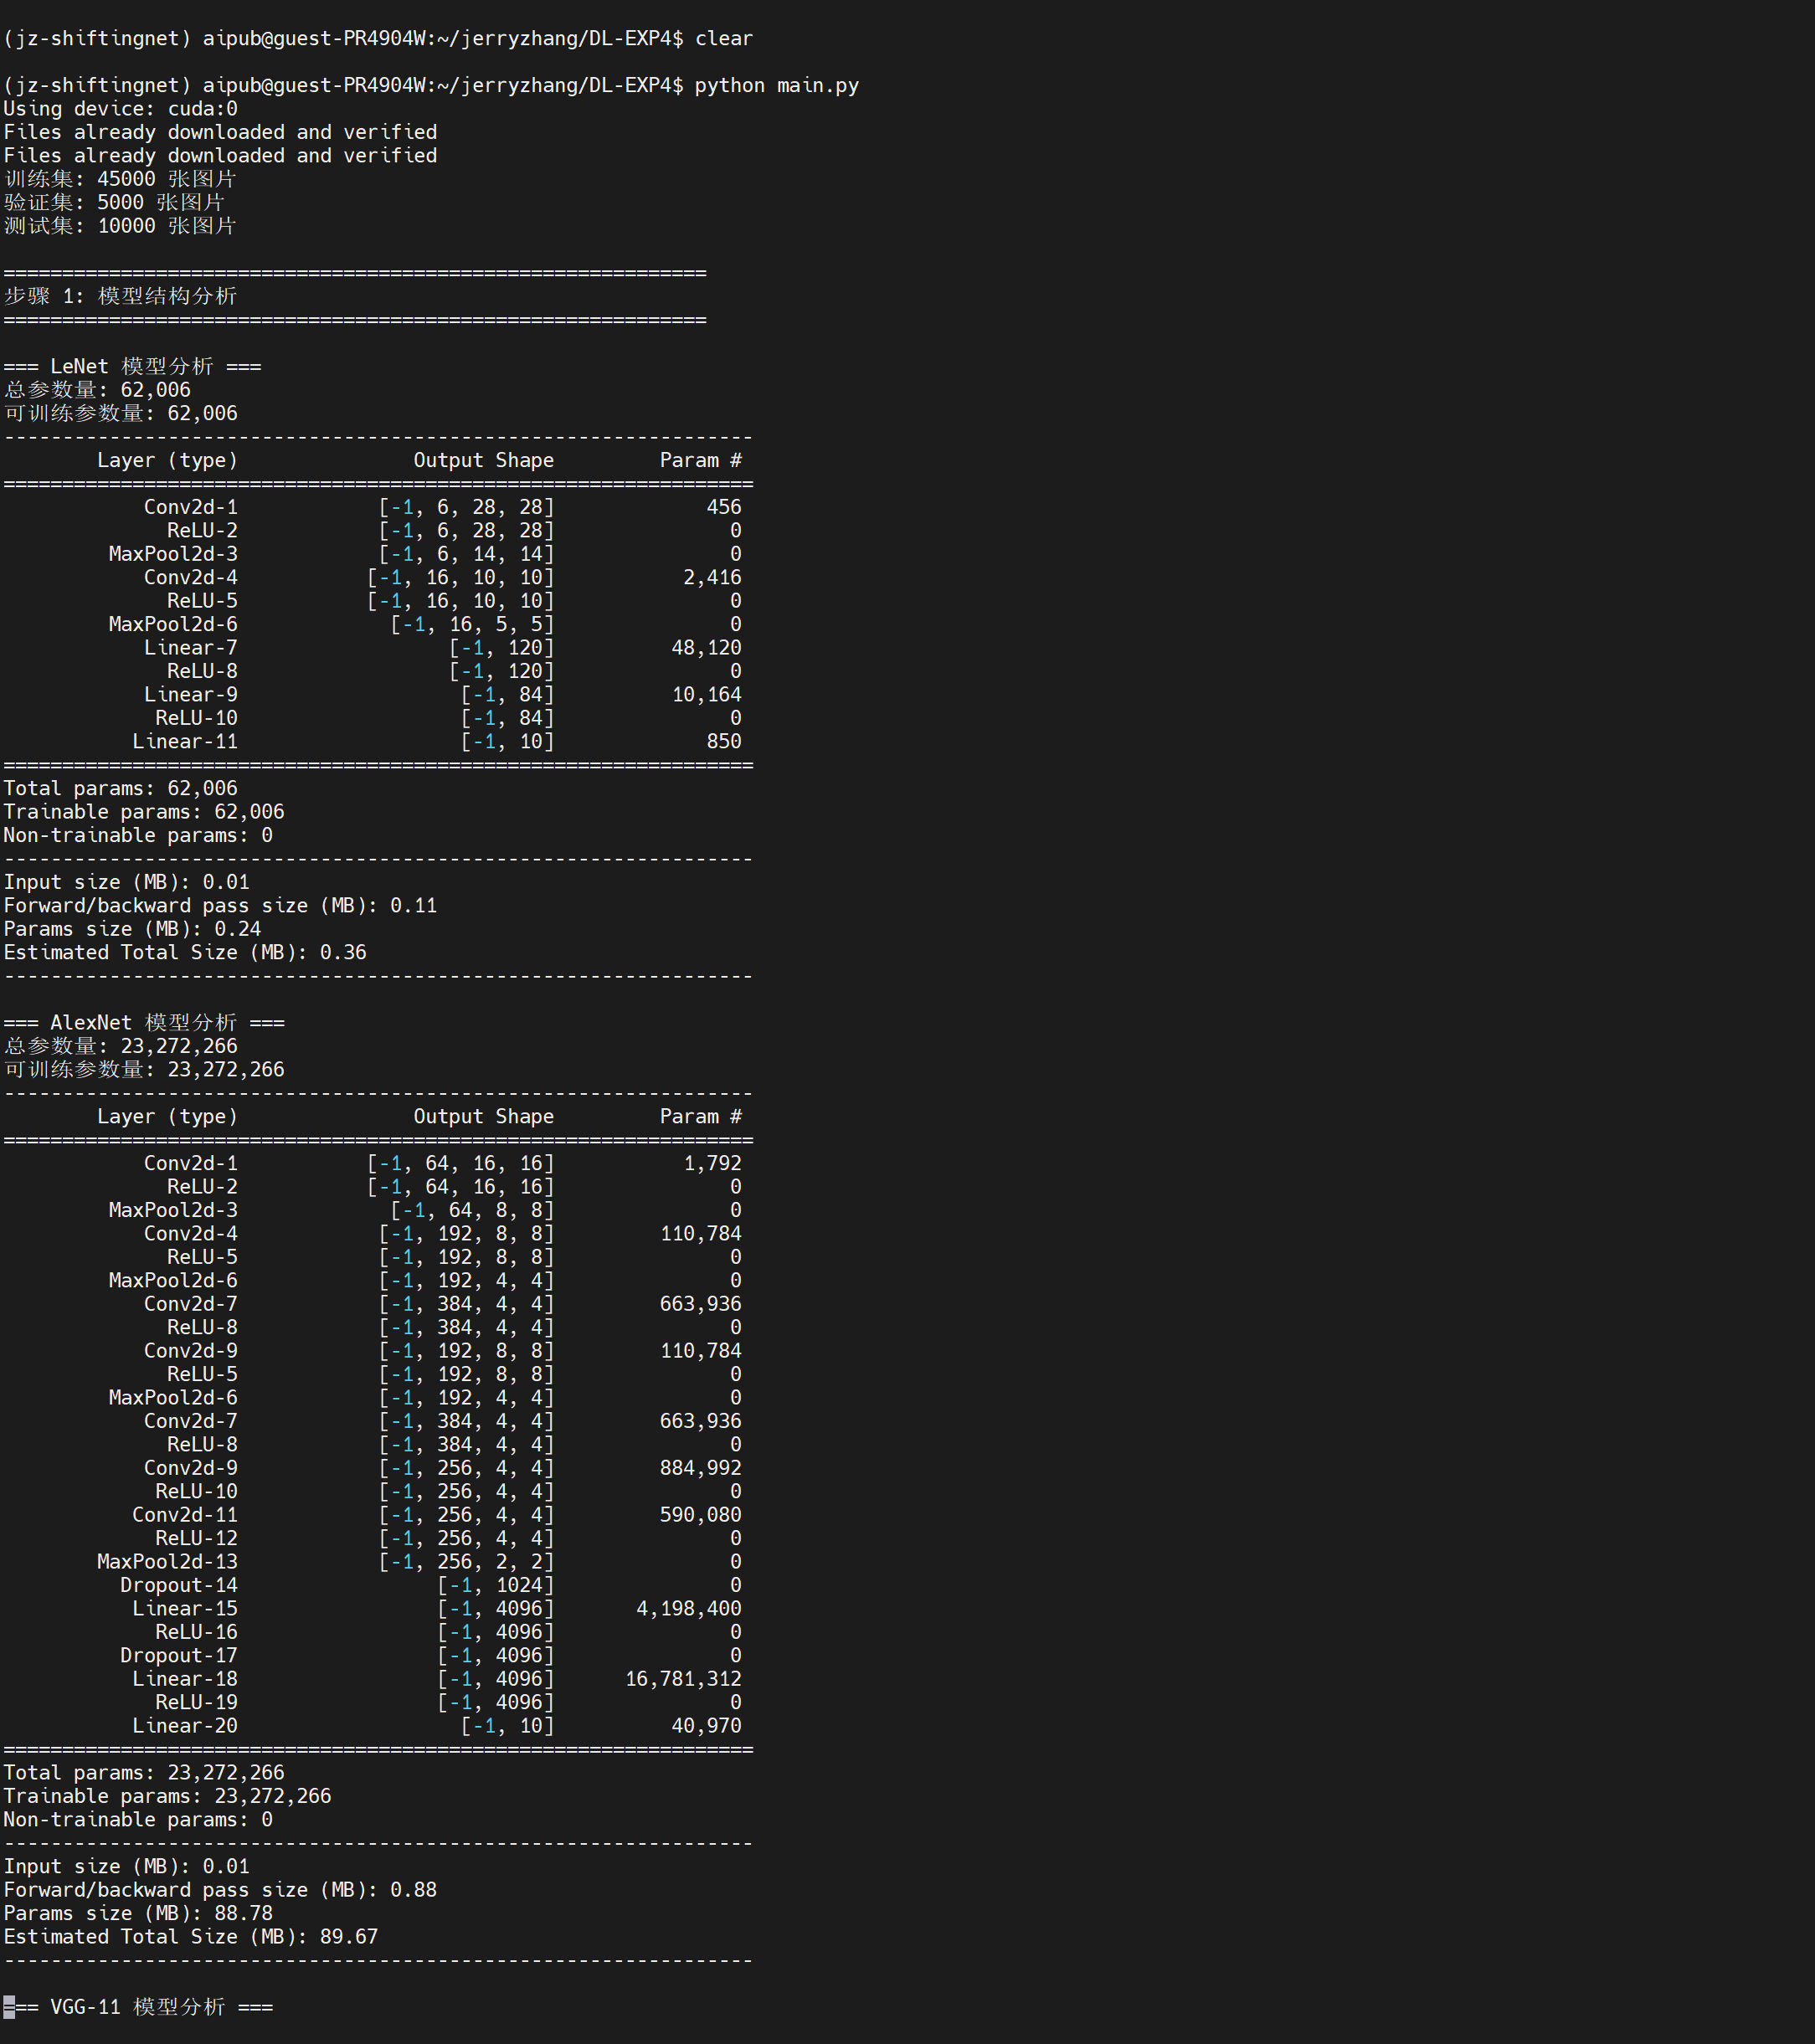The image size is (1815, 2044).
Task: Click the '=== AlexNet 模型分析 ===' header
Action: (144, 1022)
